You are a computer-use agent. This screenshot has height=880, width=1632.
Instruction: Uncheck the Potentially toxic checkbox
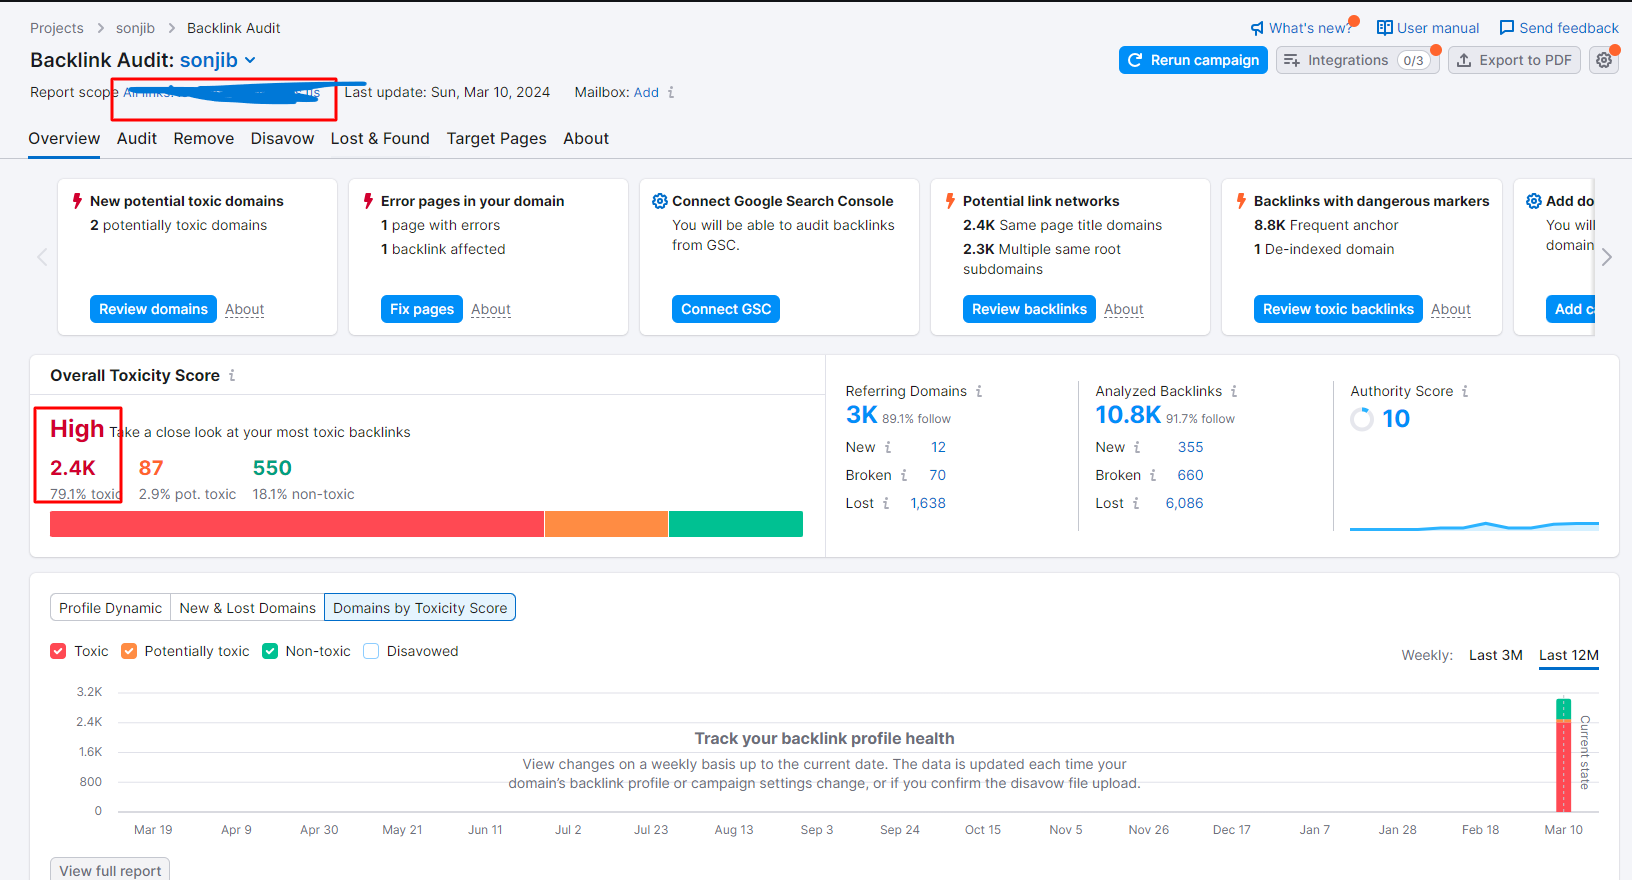point(129,651)
